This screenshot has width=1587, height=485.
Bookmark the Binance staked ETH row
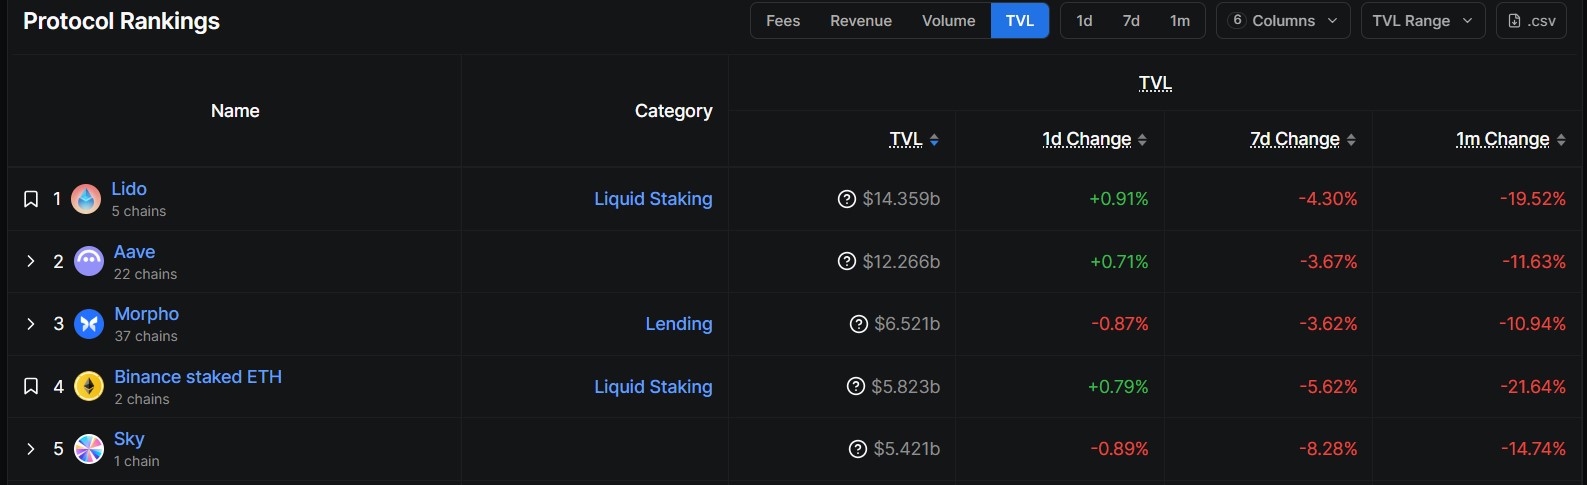coord(31,386)
